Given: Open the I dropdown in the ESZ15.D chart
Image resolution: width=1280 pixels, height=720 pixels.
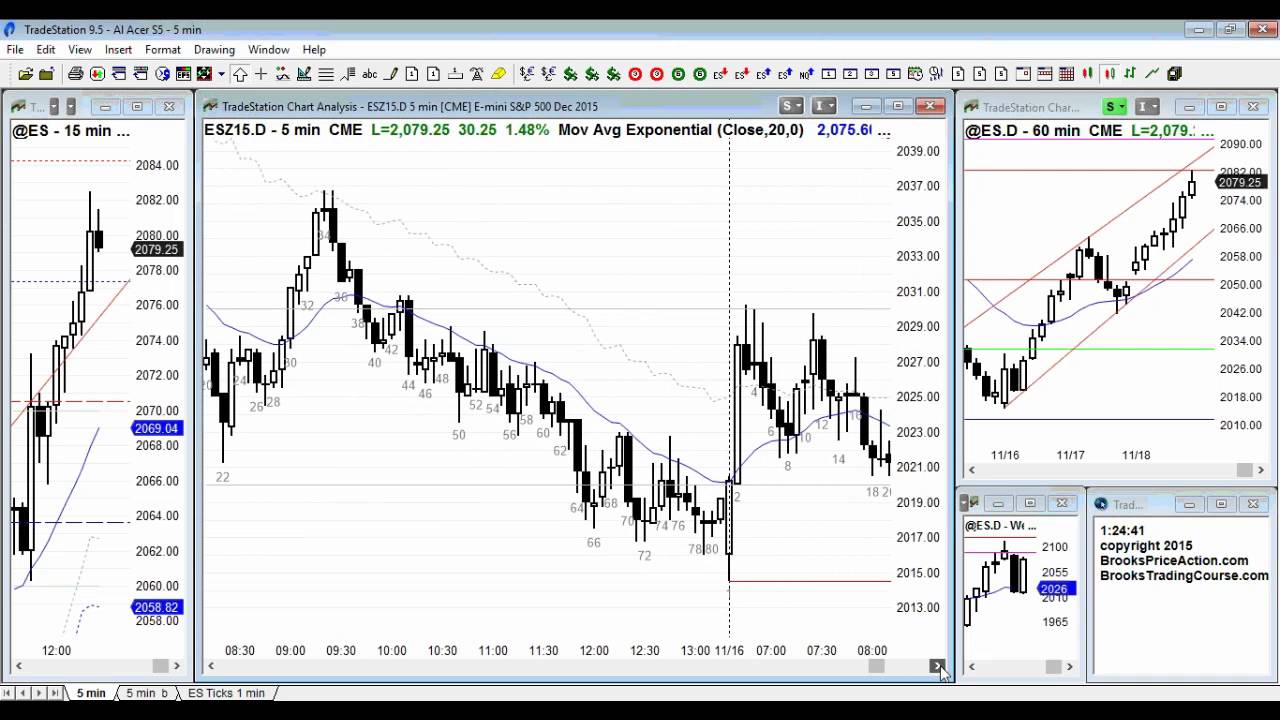Looking at the screenshot, I should [x=824, y=106].
